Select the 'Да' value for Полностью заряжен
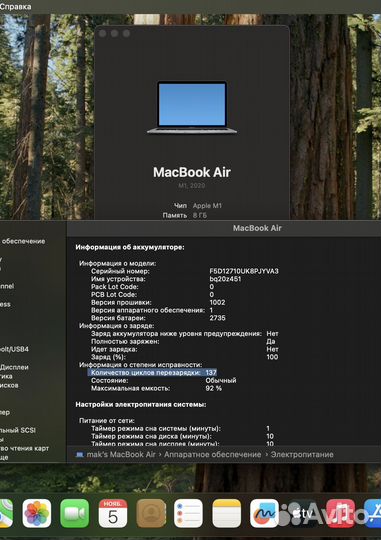Image resolution: width=381 pixels, height=540 pixels. coord(271,341)
